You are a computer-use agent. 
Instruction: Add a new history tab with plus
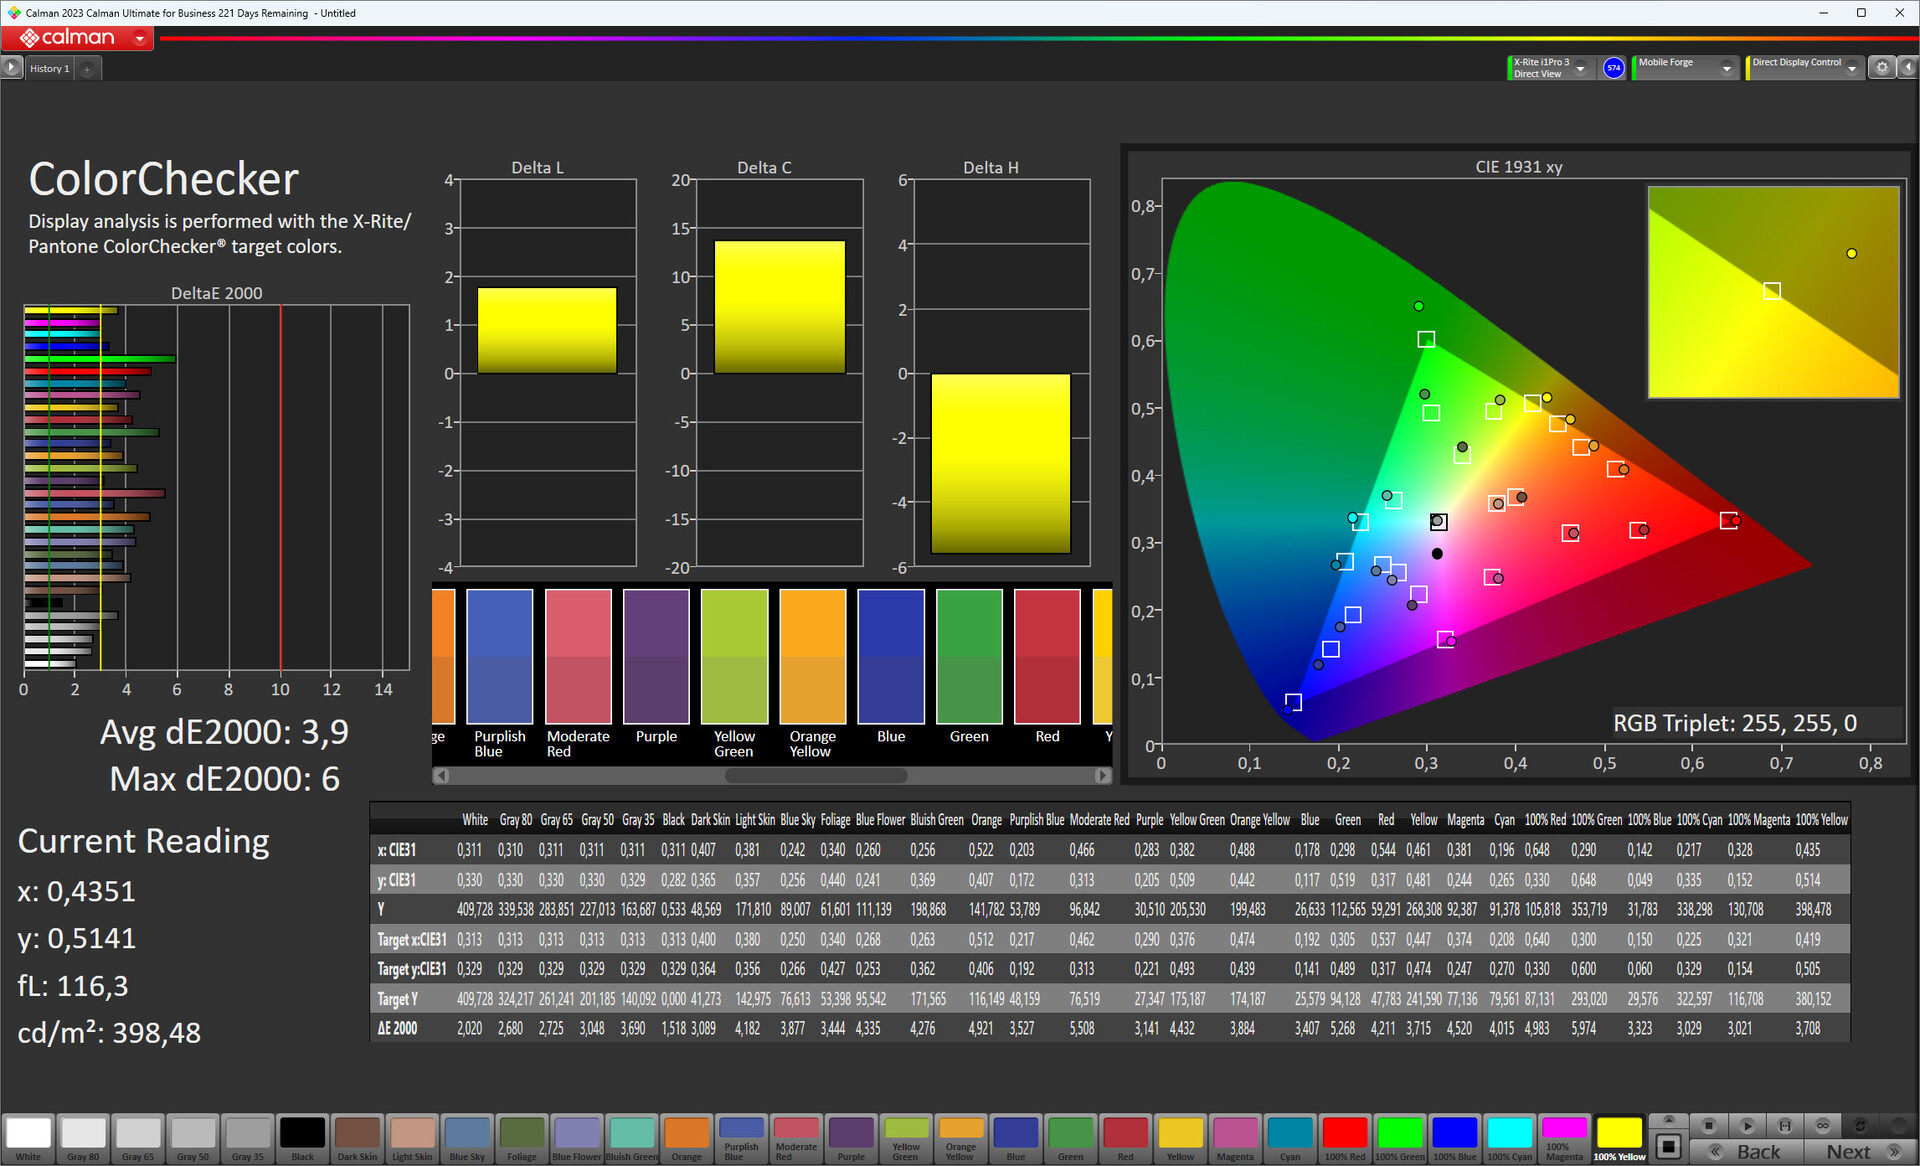[87, 68]
